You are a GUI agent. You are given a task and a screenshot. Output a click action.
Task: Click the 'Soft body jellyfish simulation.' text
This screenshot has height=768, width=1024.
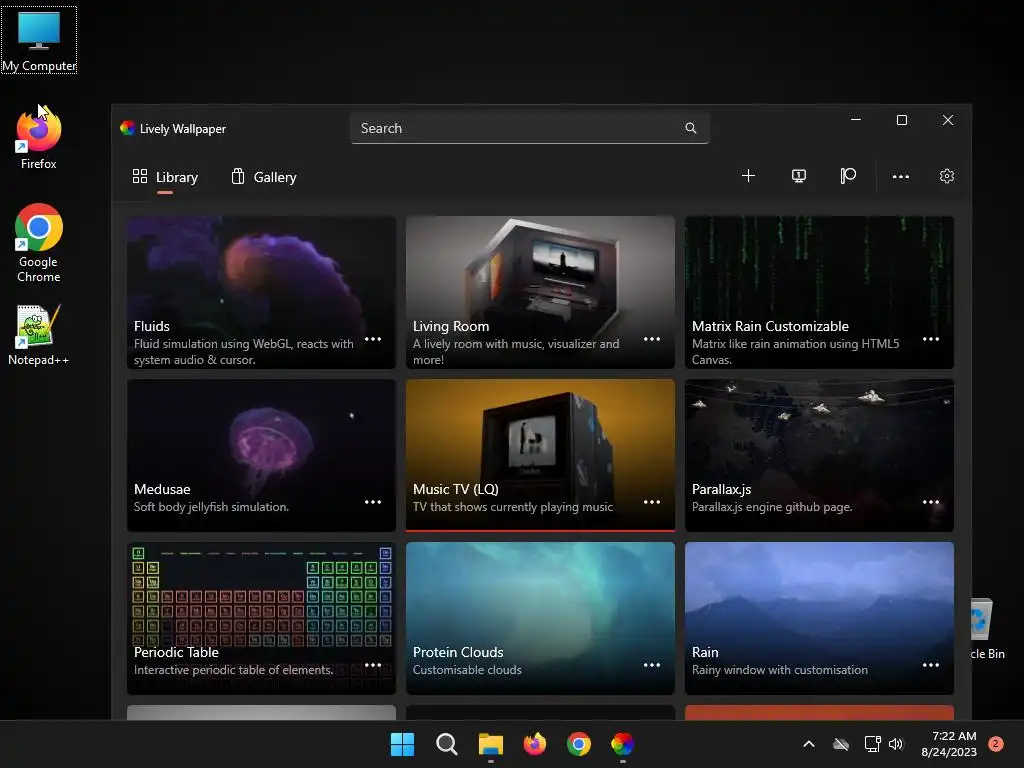click(211, 507)
